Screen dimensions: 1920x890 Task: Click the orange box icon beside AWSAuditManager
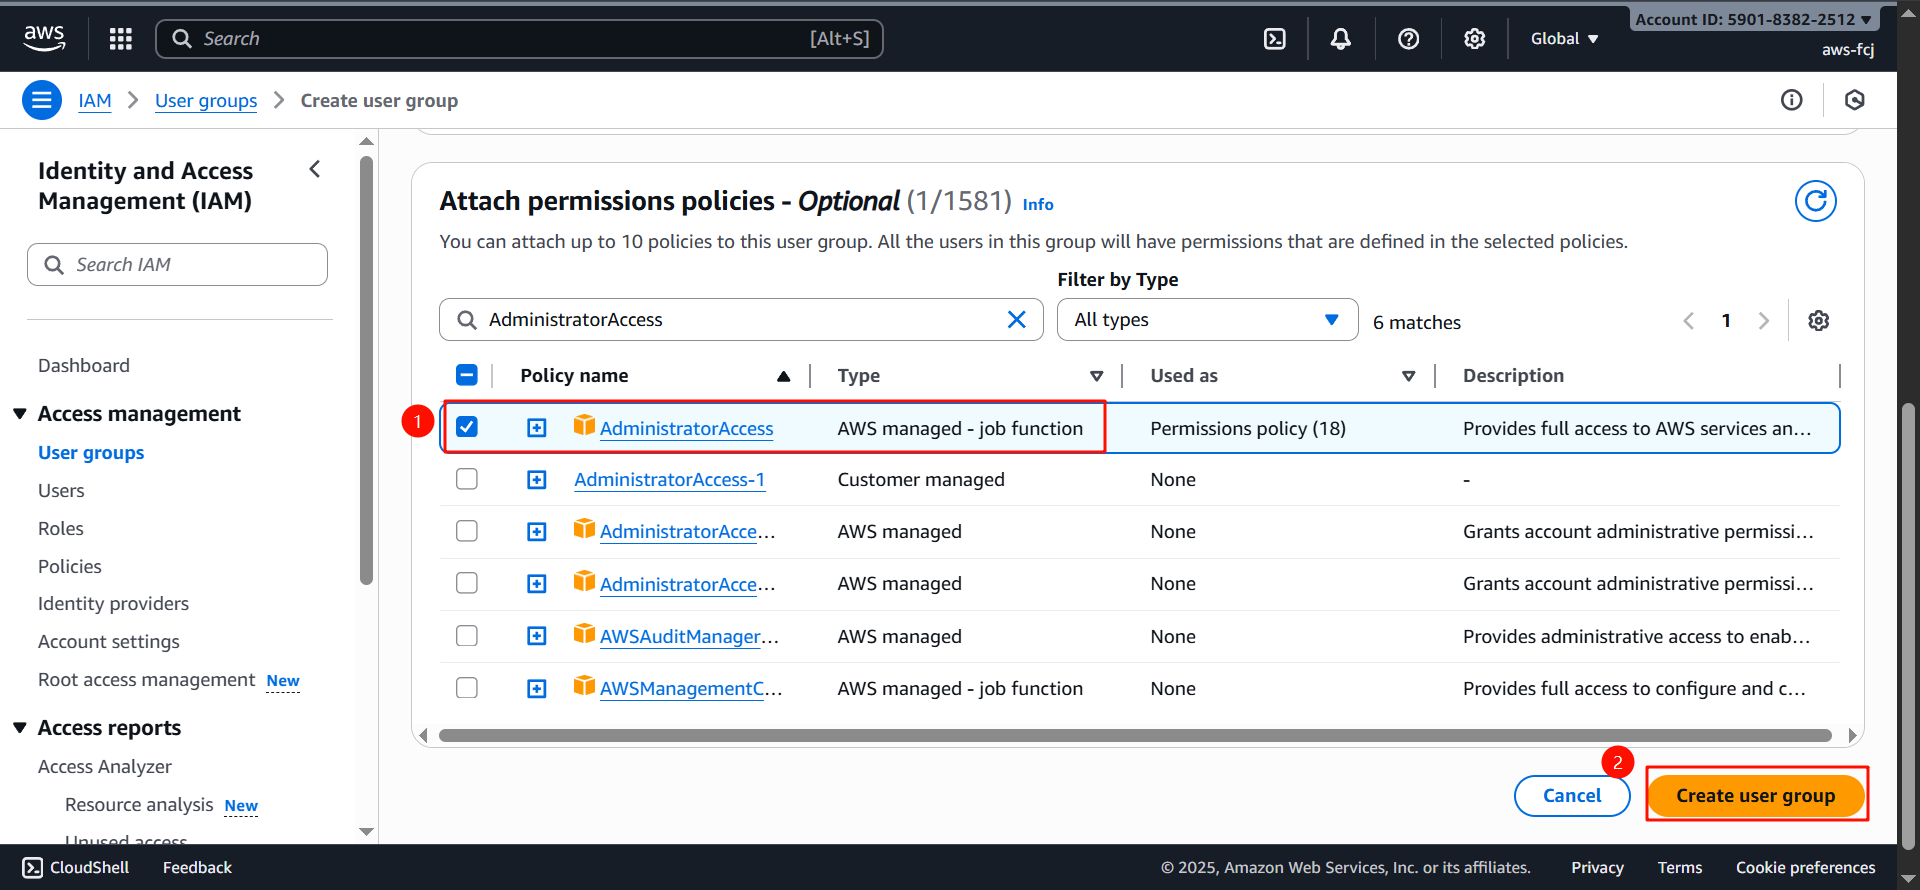coord(584,634)
